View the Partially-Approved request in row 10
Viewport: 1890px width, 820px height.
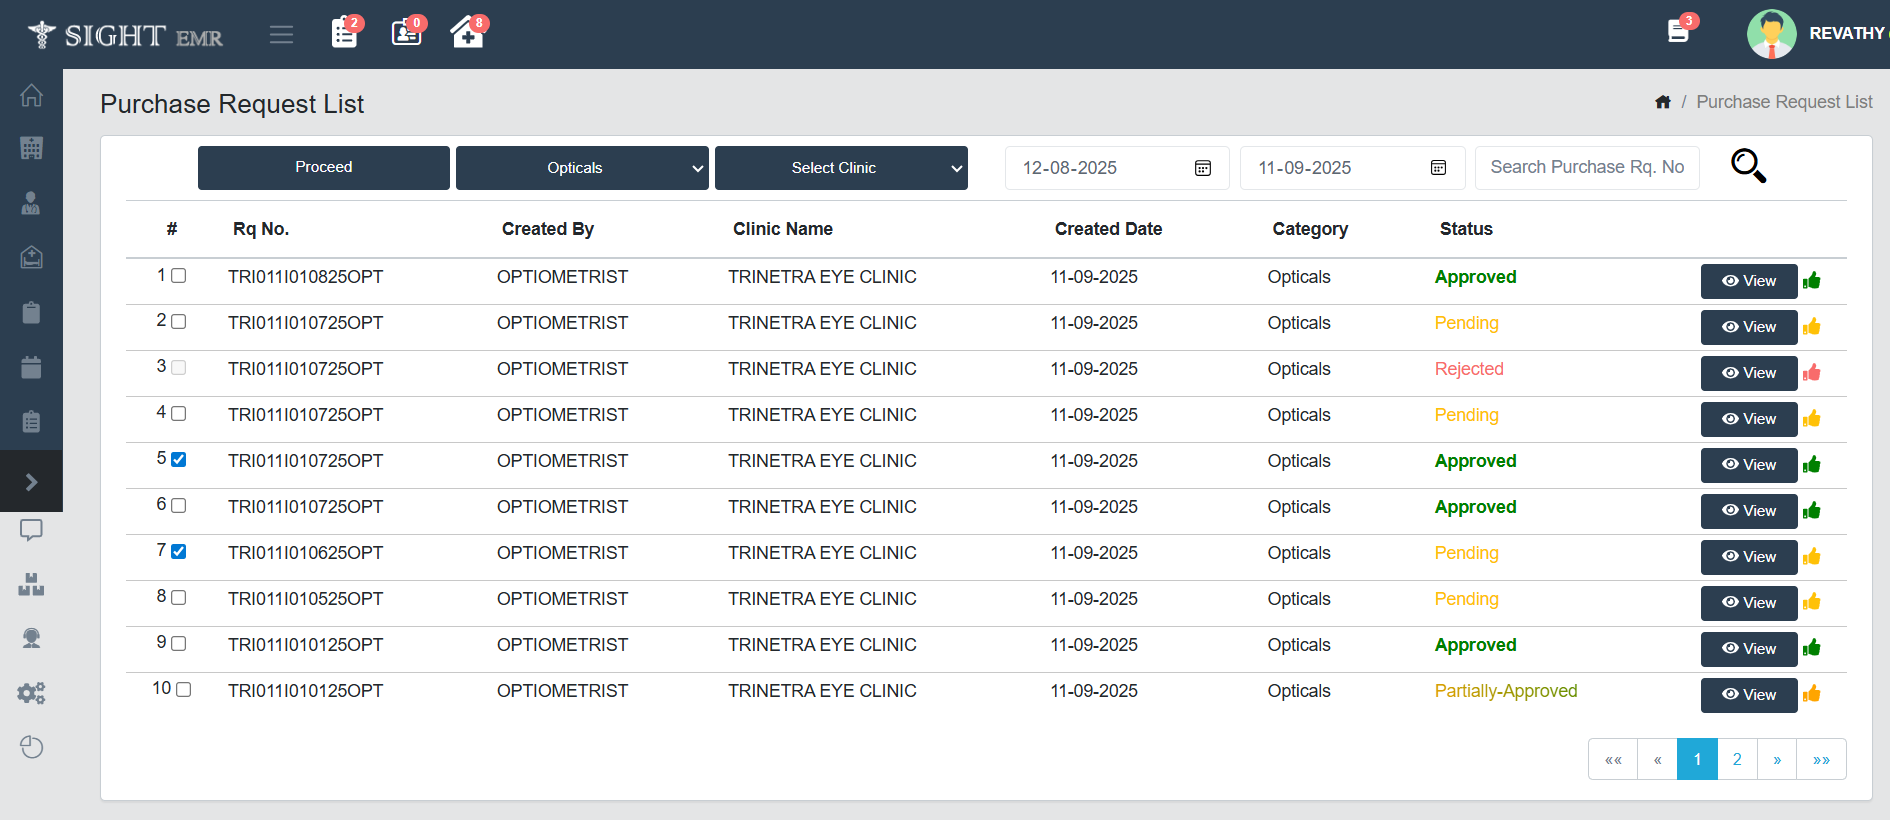pyautogui.click(x=1748, y=695)
